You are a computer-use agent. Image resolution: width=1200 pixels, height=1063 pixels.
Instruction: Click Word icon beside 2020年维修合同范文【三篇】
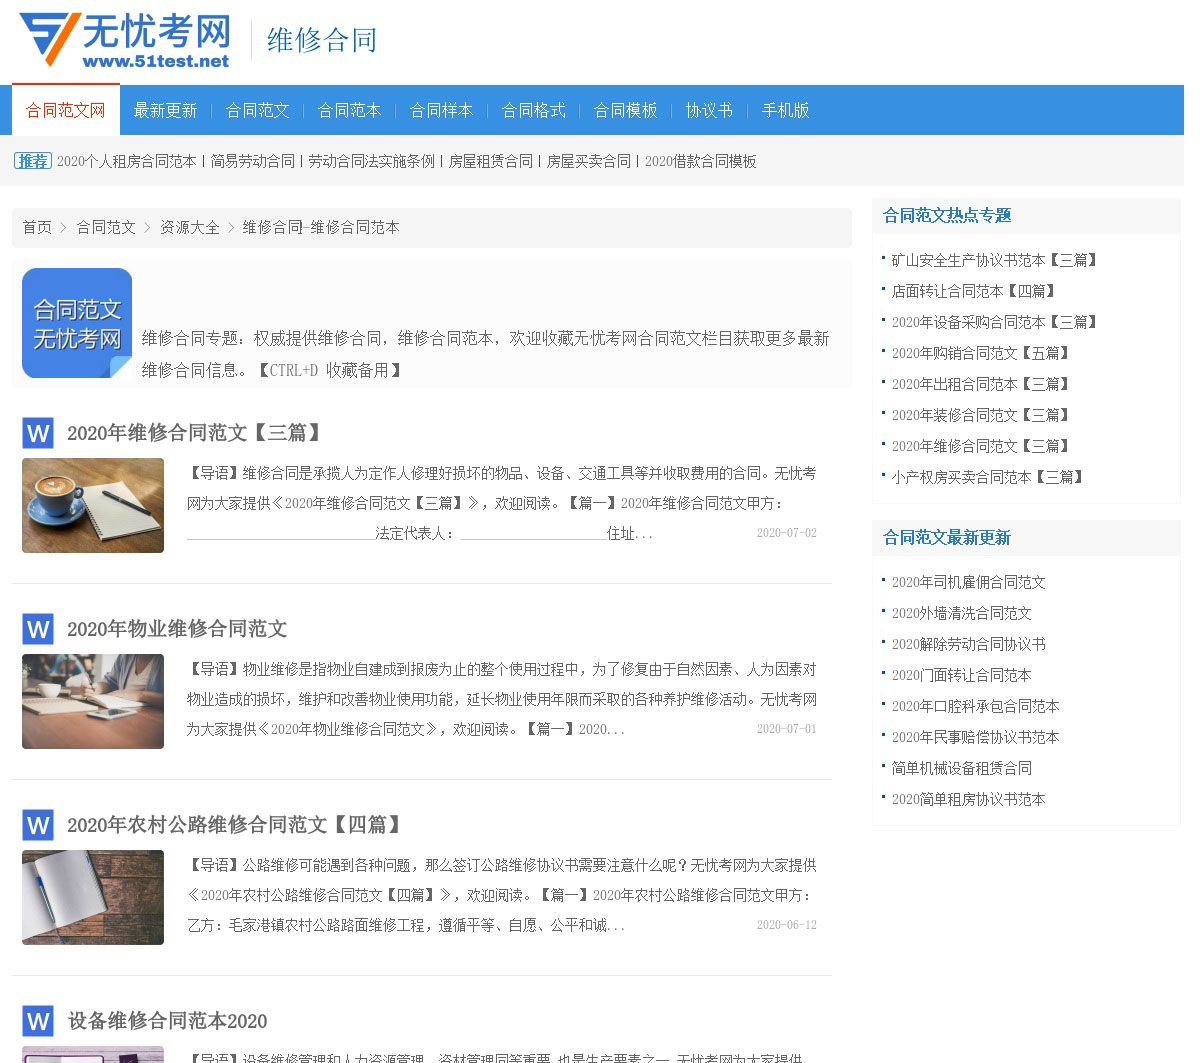coord(38,433)
